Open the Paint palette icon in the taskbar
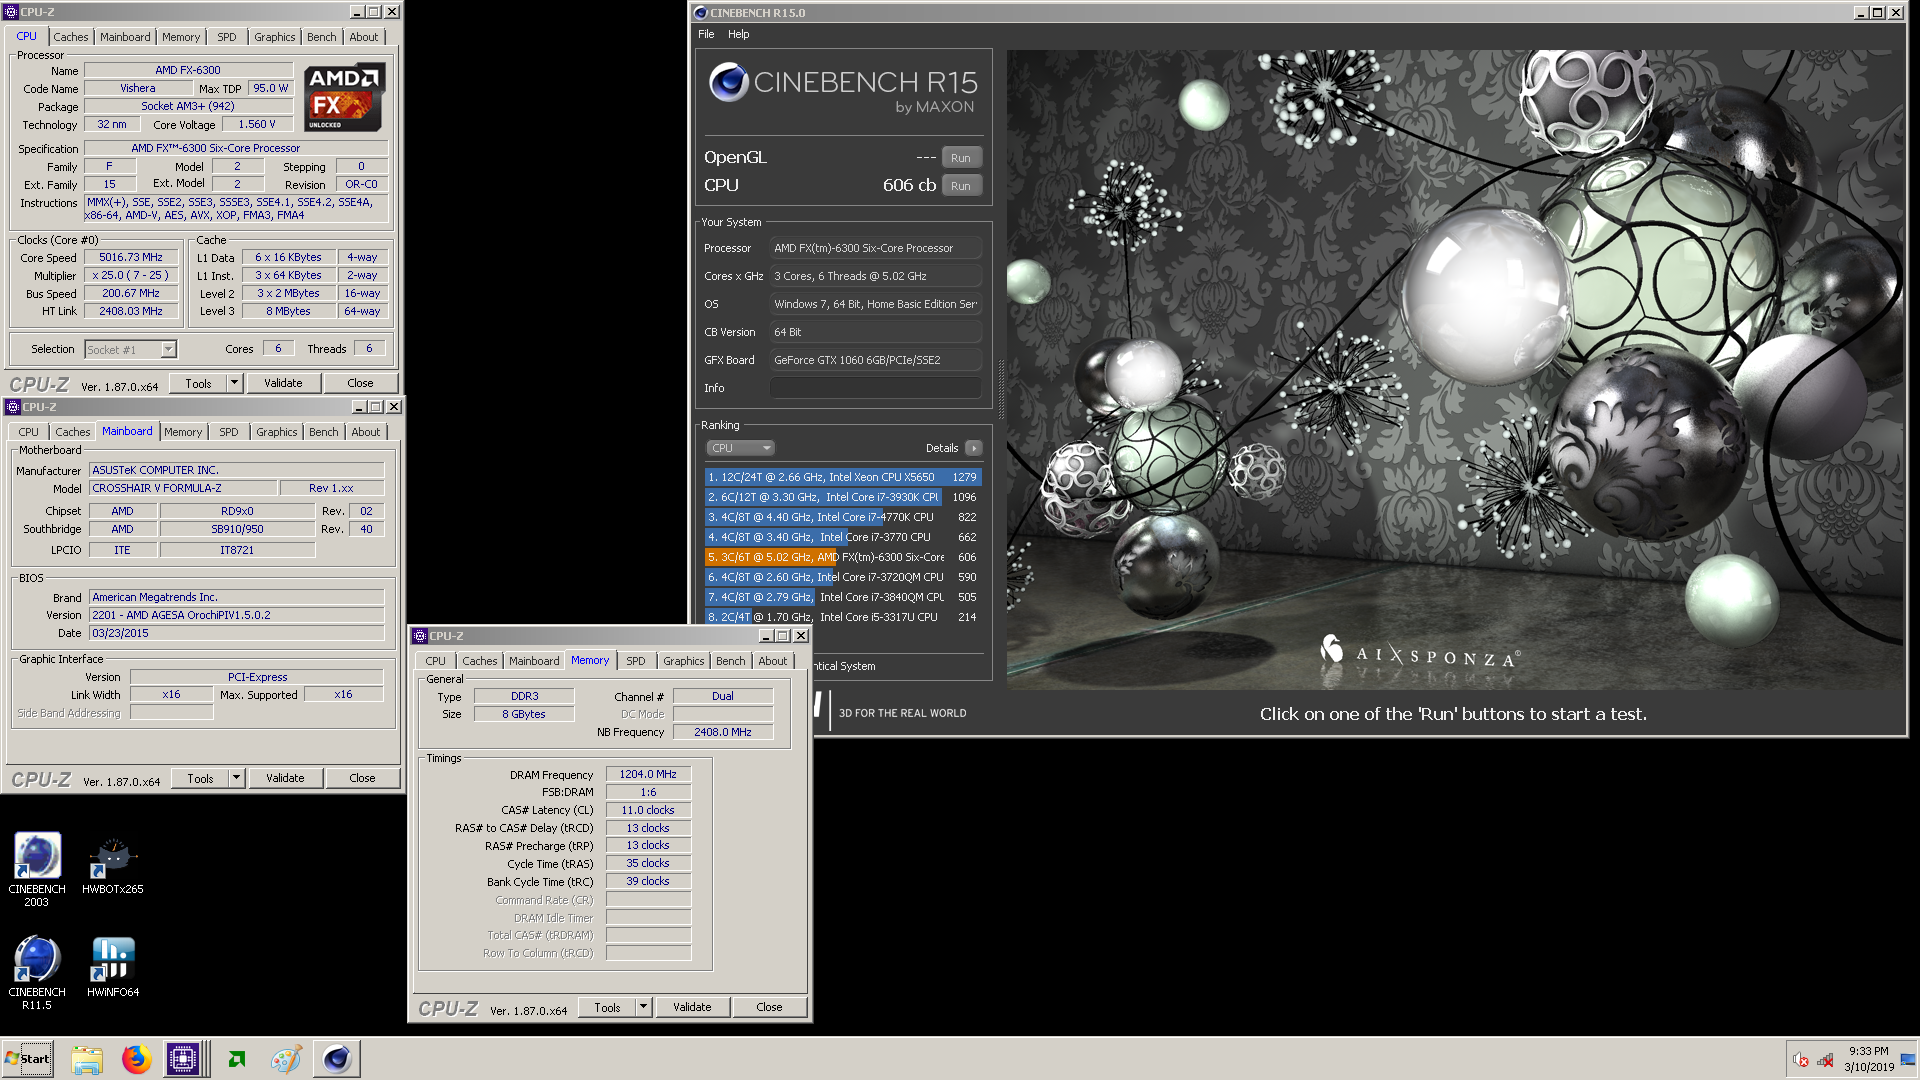Image resolution: width=1920 pixels, height=1080 pixels. coord(286,1059)
